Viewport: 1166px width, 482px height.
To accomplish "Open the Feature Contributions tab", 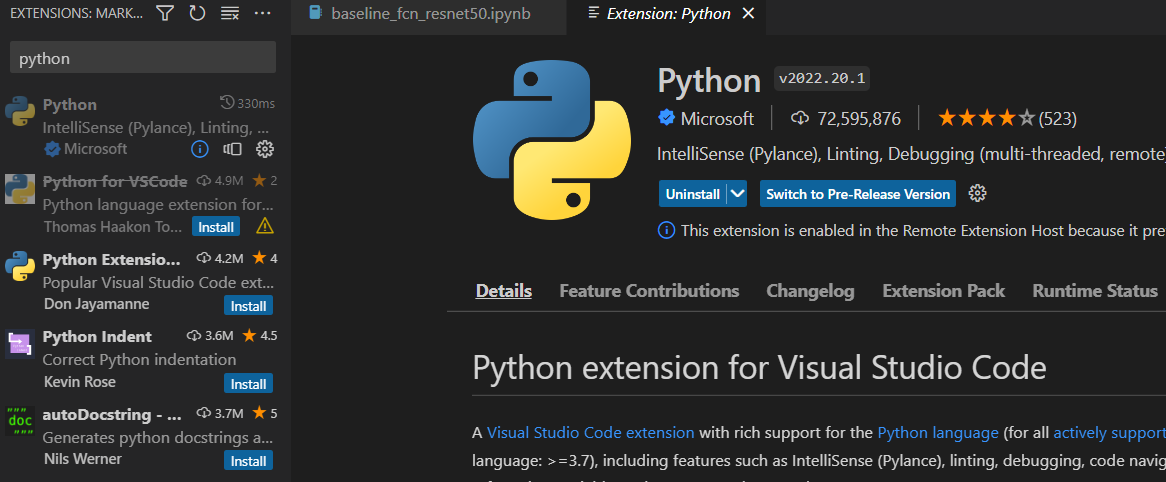I will 649,291.
